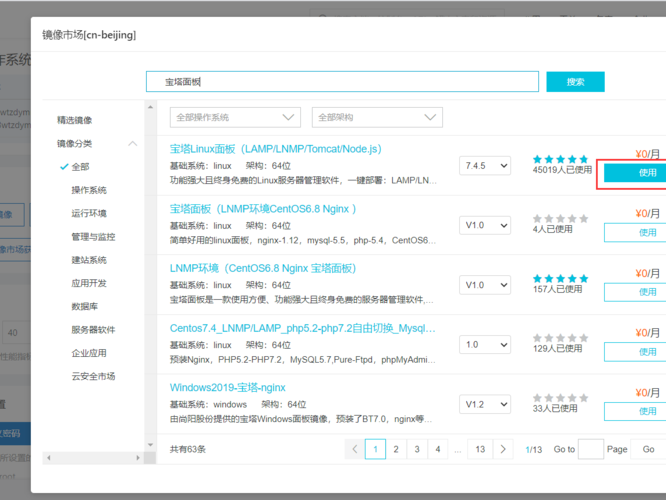Focus the 宝塔面板 search input field

342,82
